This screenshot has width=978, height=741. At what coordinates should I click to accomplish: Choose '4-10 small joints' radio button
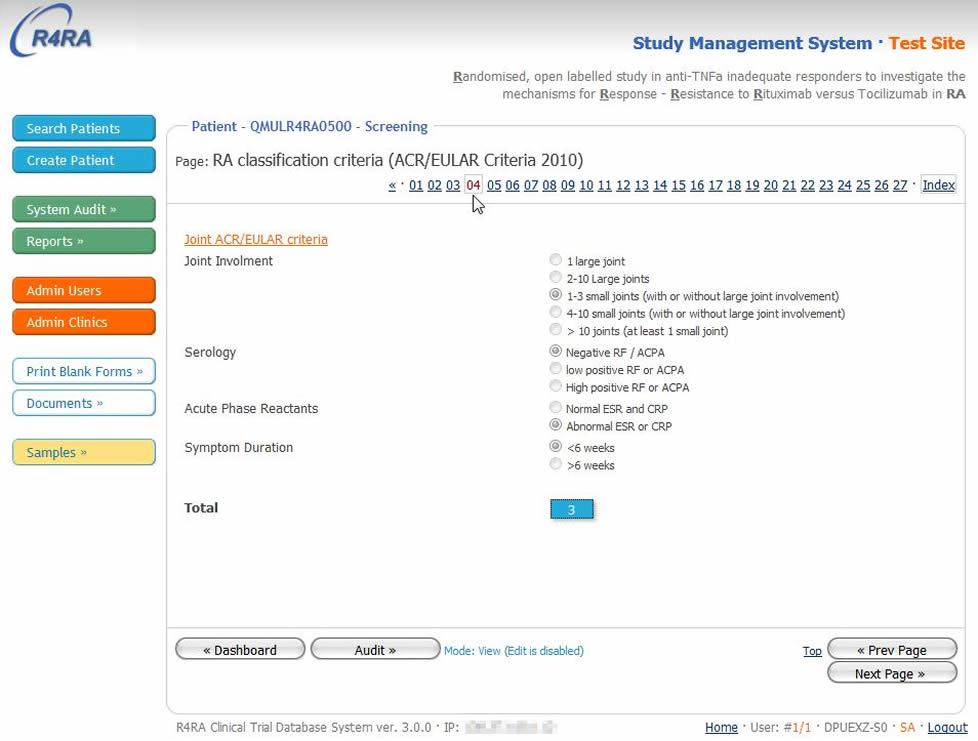556,313
